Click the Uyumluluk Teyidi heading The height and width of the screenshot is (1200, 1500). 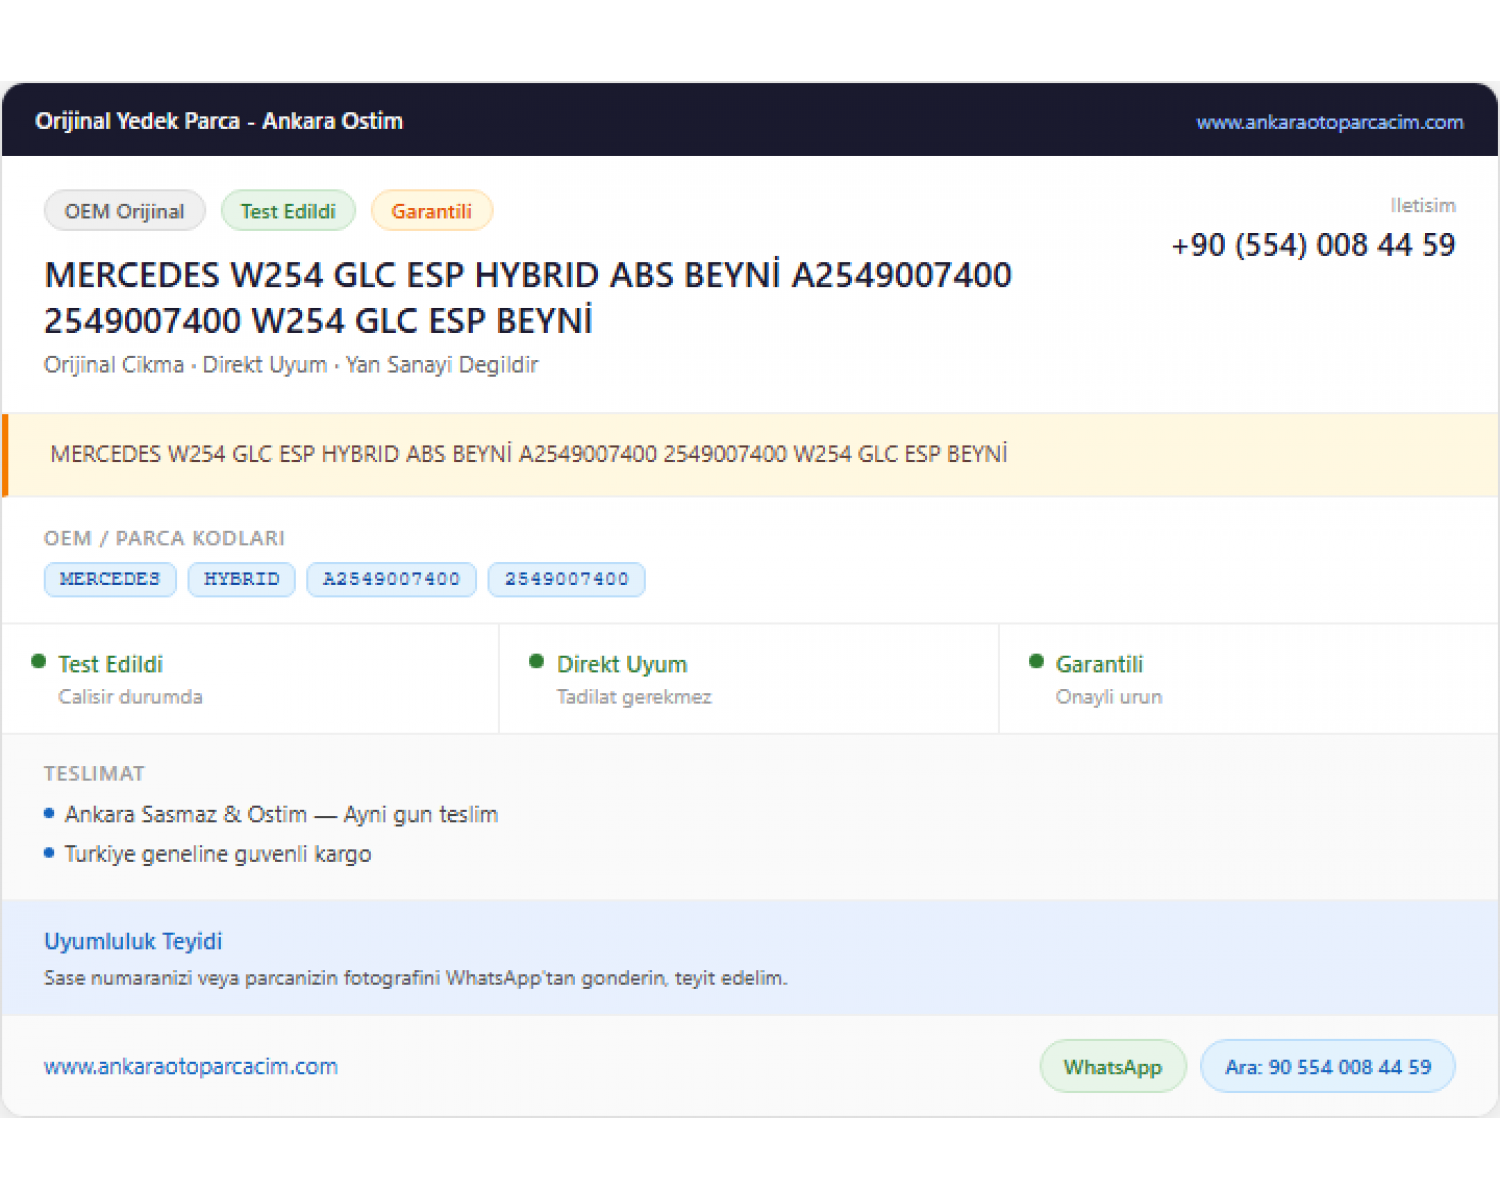tap(133, 941)
